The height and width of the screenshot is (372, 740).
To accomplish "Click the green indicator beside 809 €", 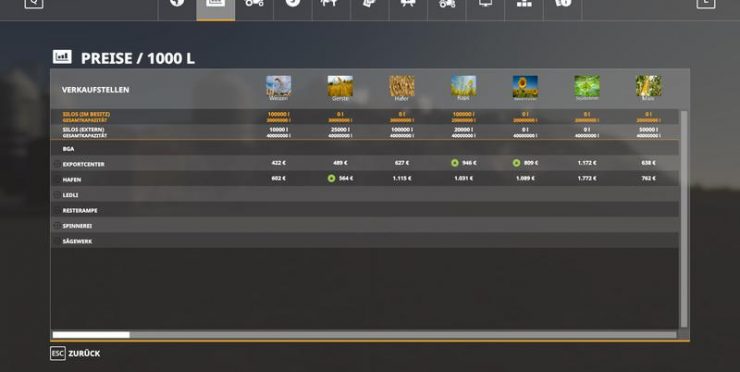I will (x=516, y=163).
